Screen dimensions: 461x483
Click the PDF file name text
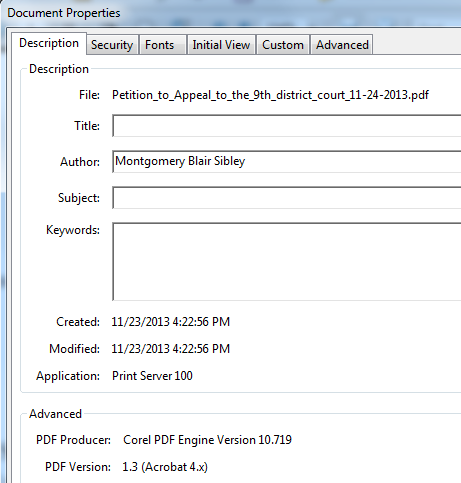(x=270, y=95)
